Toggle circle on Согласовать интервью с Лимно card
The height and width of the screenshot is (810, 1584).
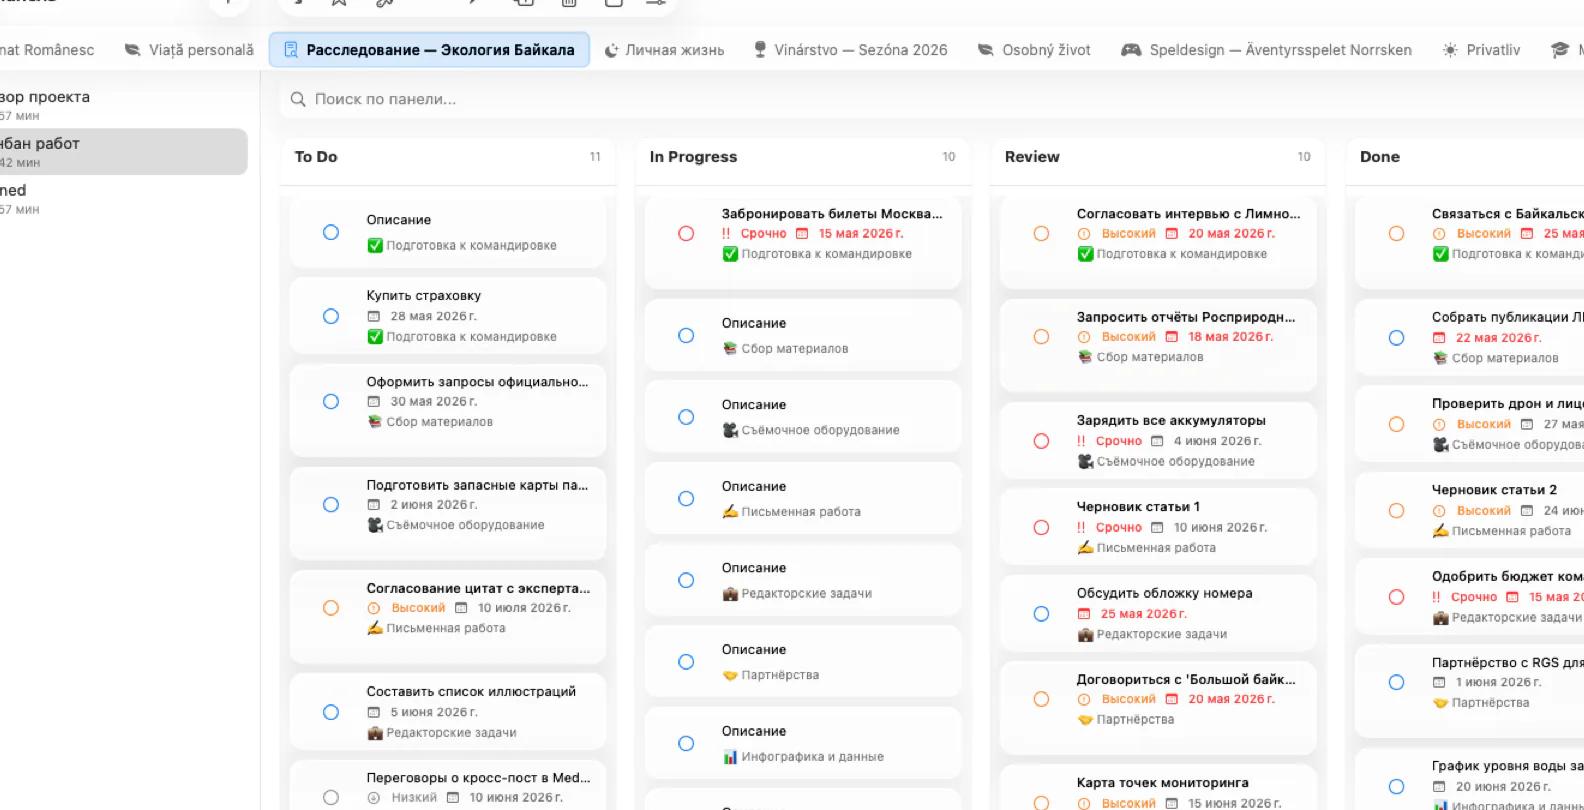[1041, 233]
